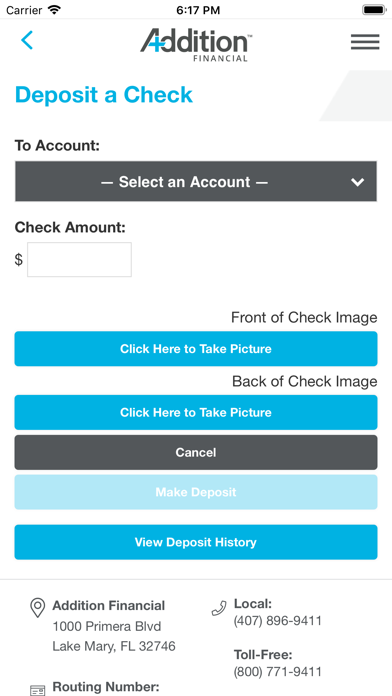Screen dimensions: 392x696
Task: Open the Select an Account dropdown
Action: (196, 182)
